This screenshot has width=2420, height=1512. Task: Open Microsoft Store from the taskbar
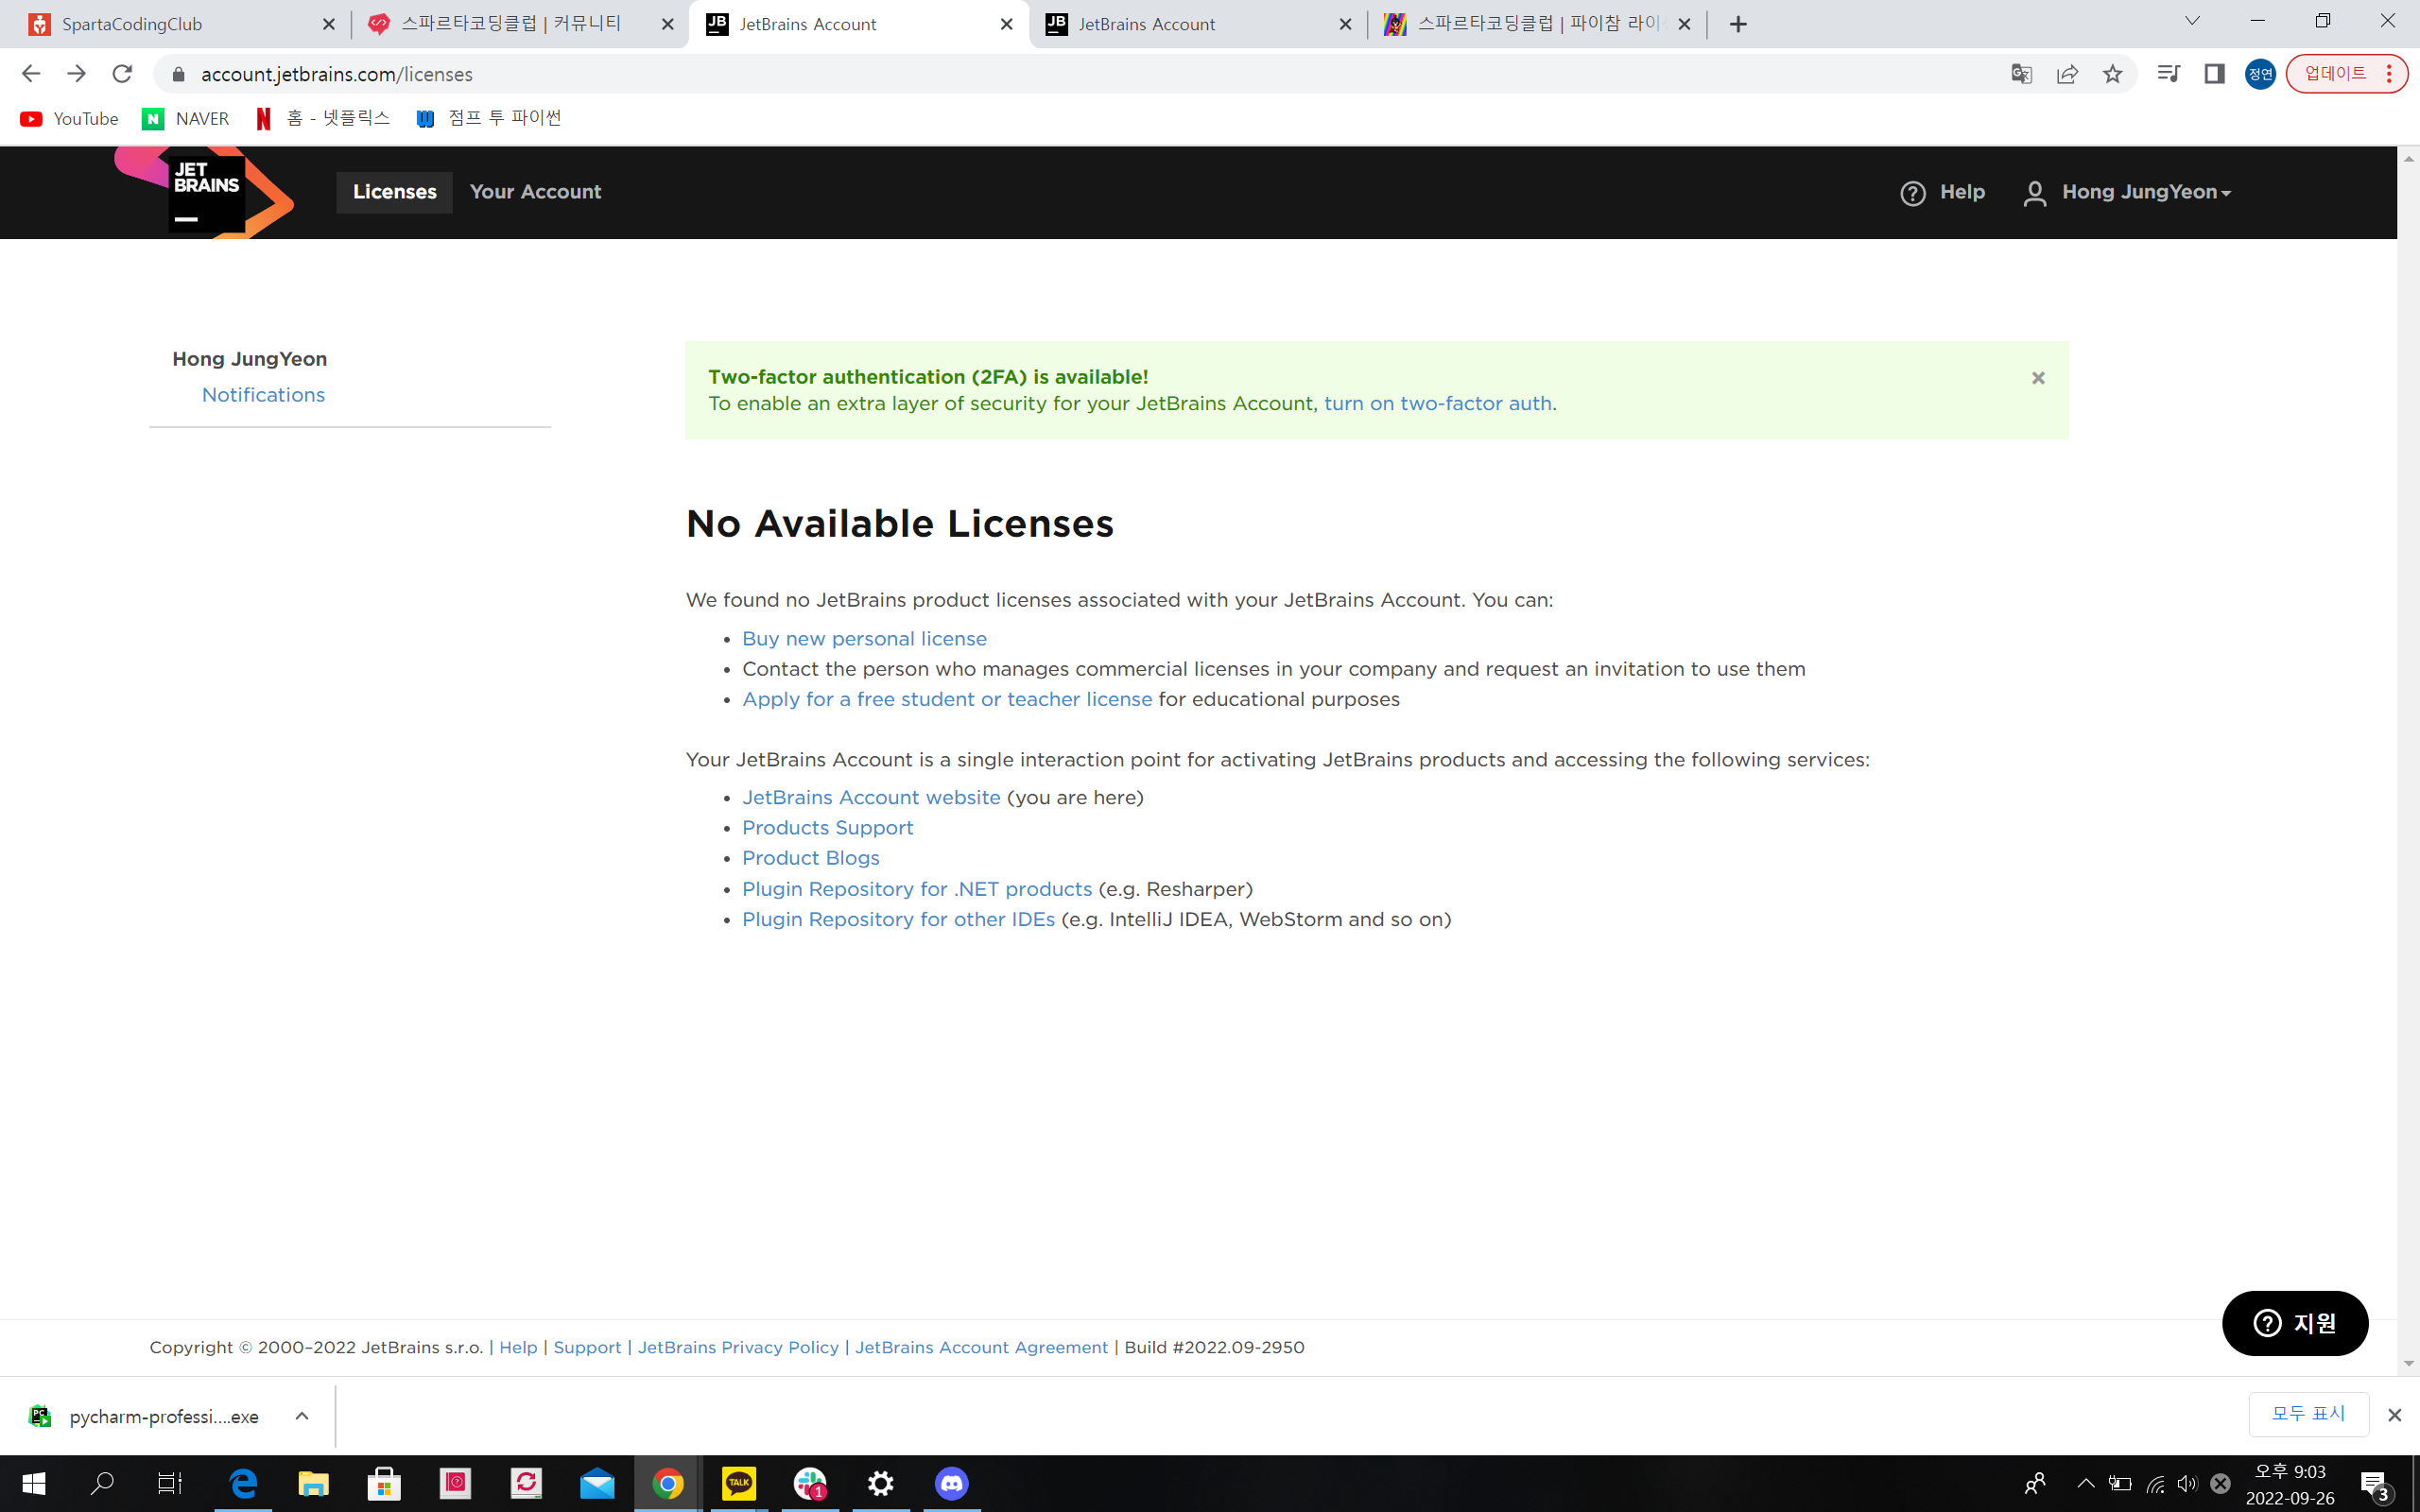(x=384, y=1484)
